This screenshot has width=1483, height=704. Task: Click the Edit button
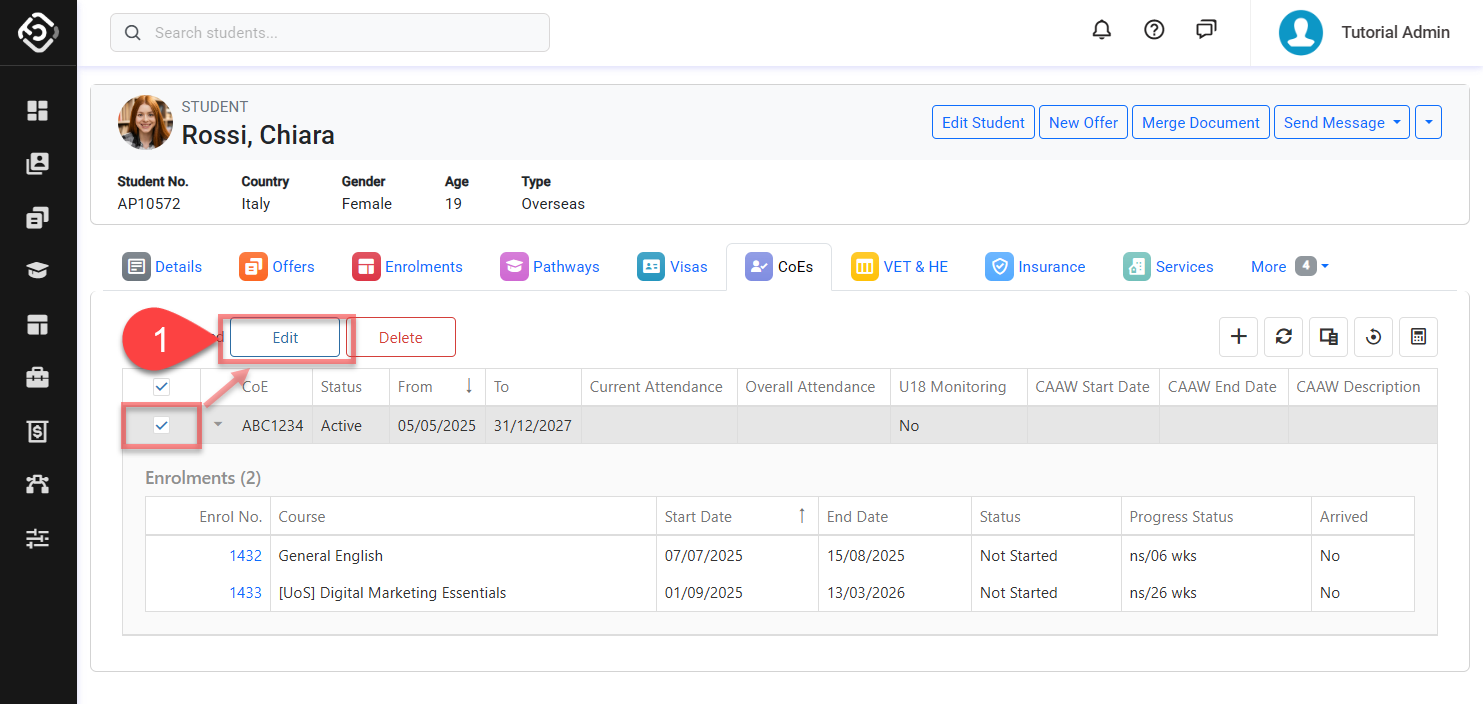(x=285, y=338)
